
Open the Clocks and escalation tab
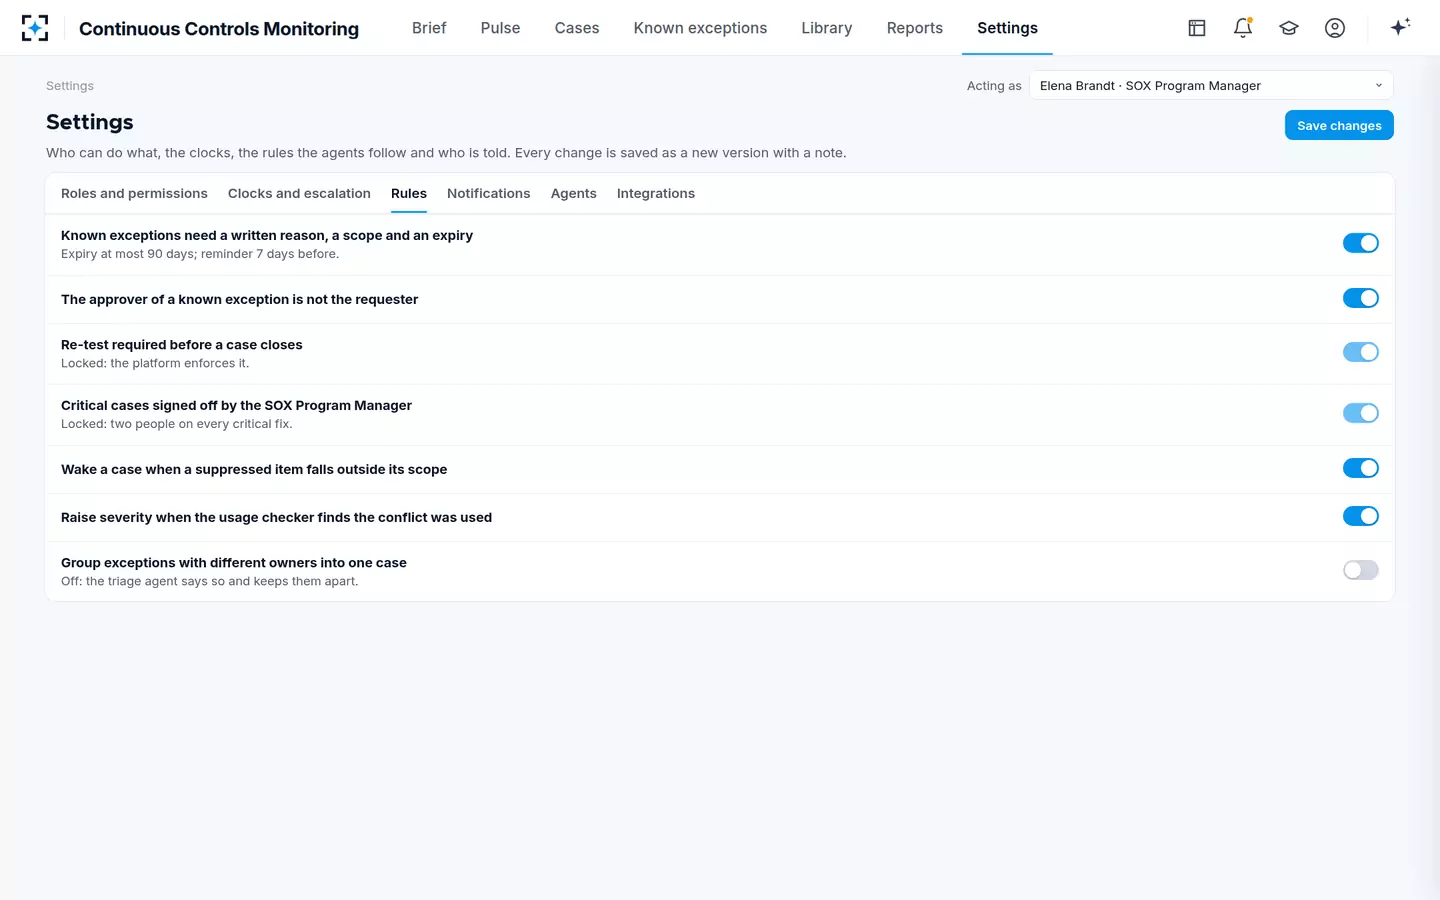299,193
